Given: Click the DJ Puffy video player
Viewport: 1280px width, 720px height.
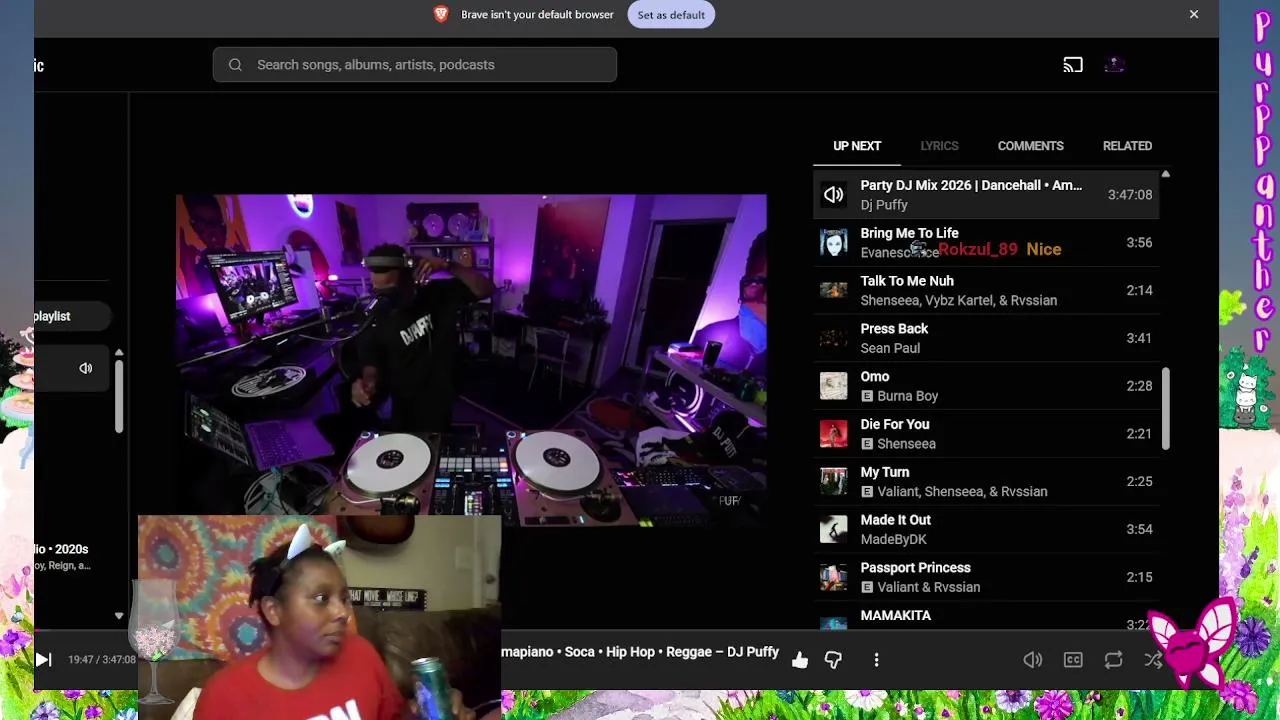Looking at the screenshot, I should click(x=471, y=359).
